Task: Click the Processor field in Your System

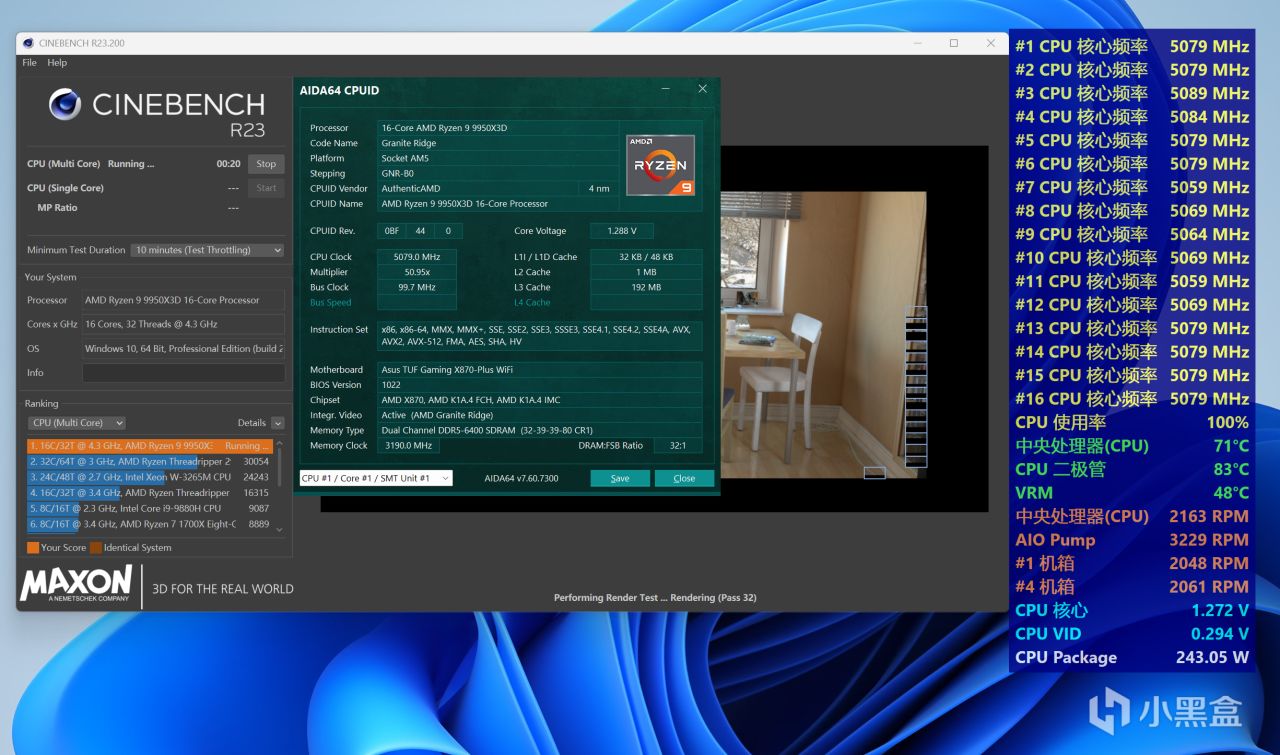Action: (x=183, y=300)
